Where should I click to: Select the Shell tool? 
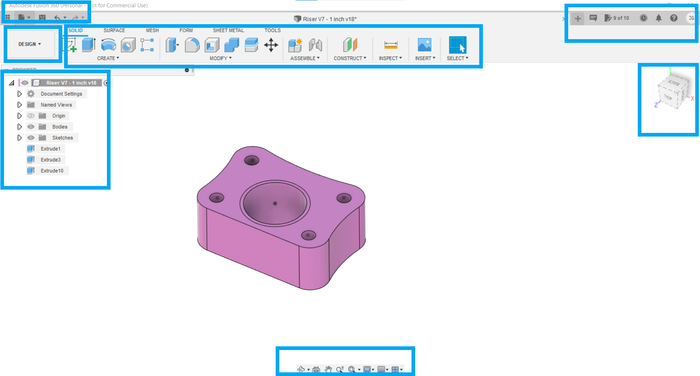(212, 45)
